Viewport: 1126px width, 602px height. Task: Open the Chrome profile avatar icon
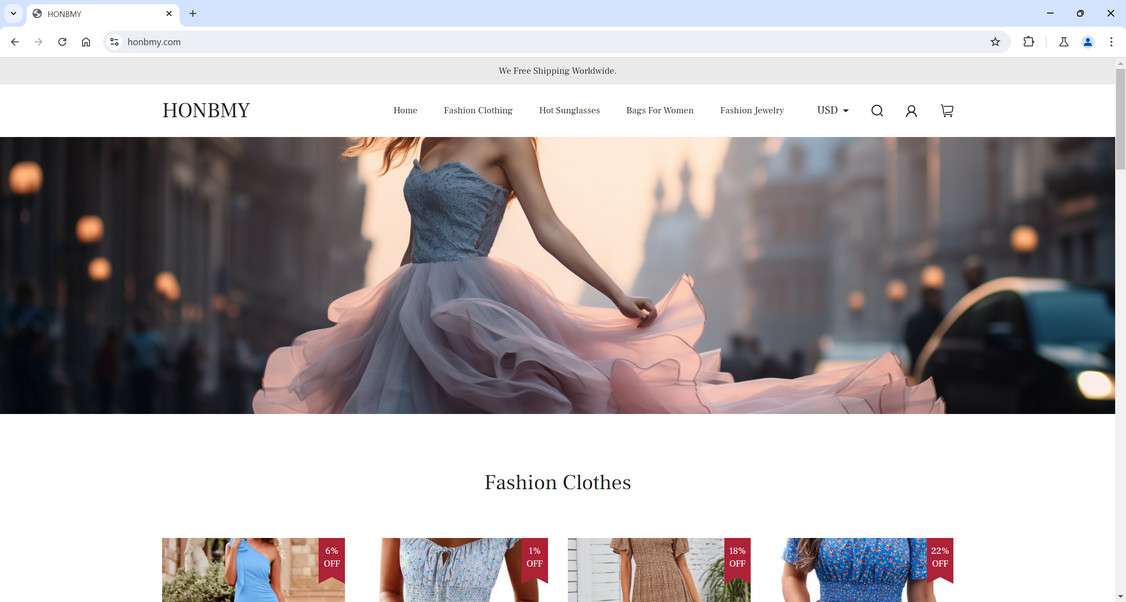coord(1088,42)
